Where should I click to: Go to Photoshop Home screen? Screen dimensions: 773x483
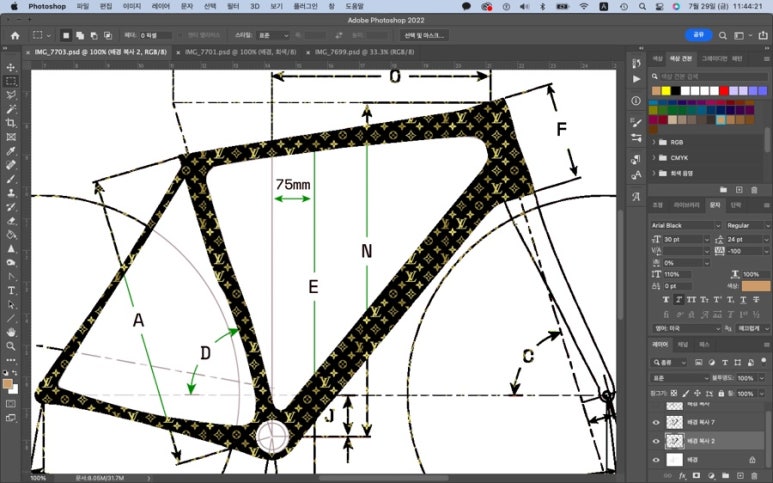tap(15, 35)
